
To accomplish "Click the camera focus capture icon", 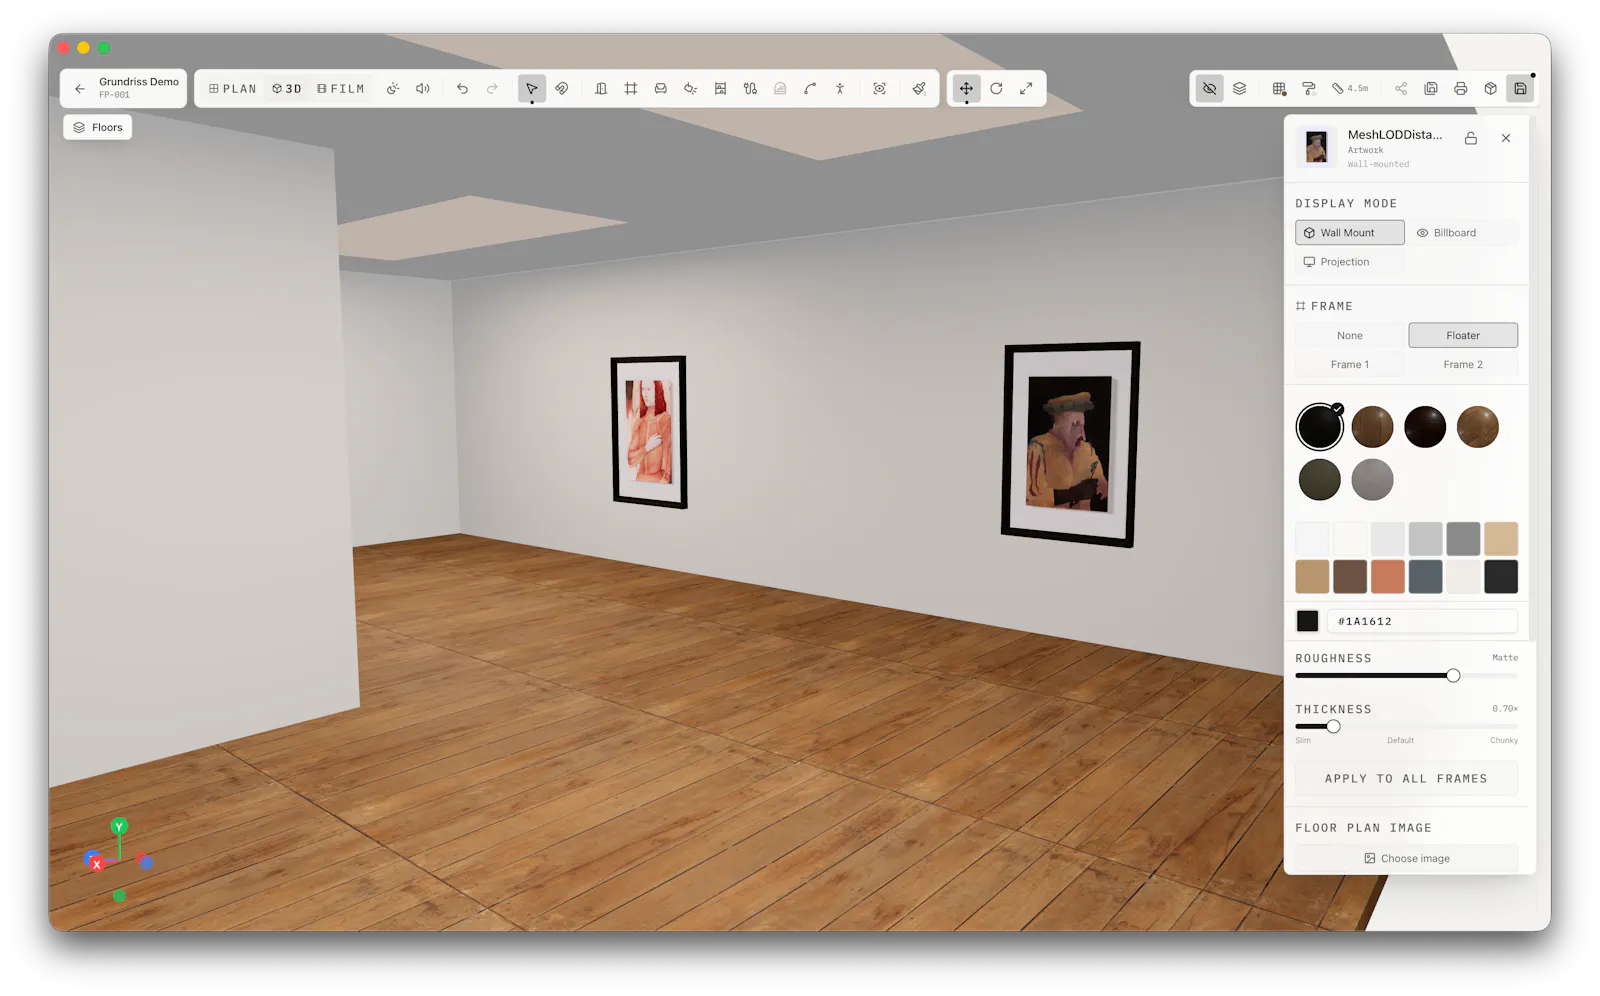I will tap(879, 89).
